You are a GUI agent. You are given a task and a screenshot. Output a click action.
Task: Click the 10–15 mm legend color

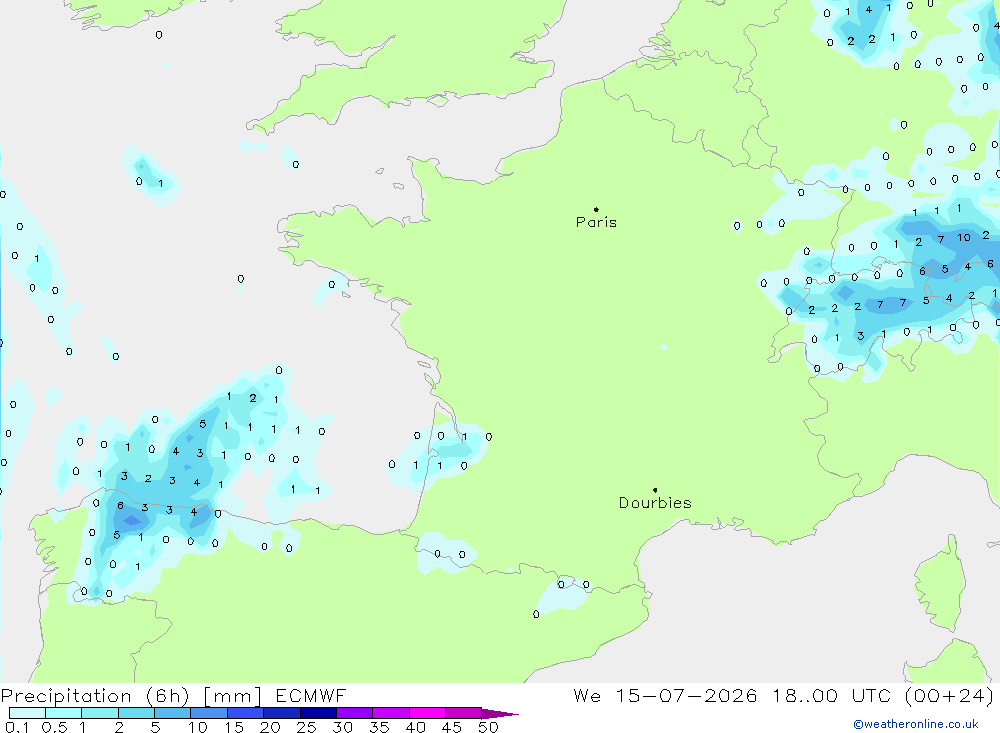pos(209,713)
